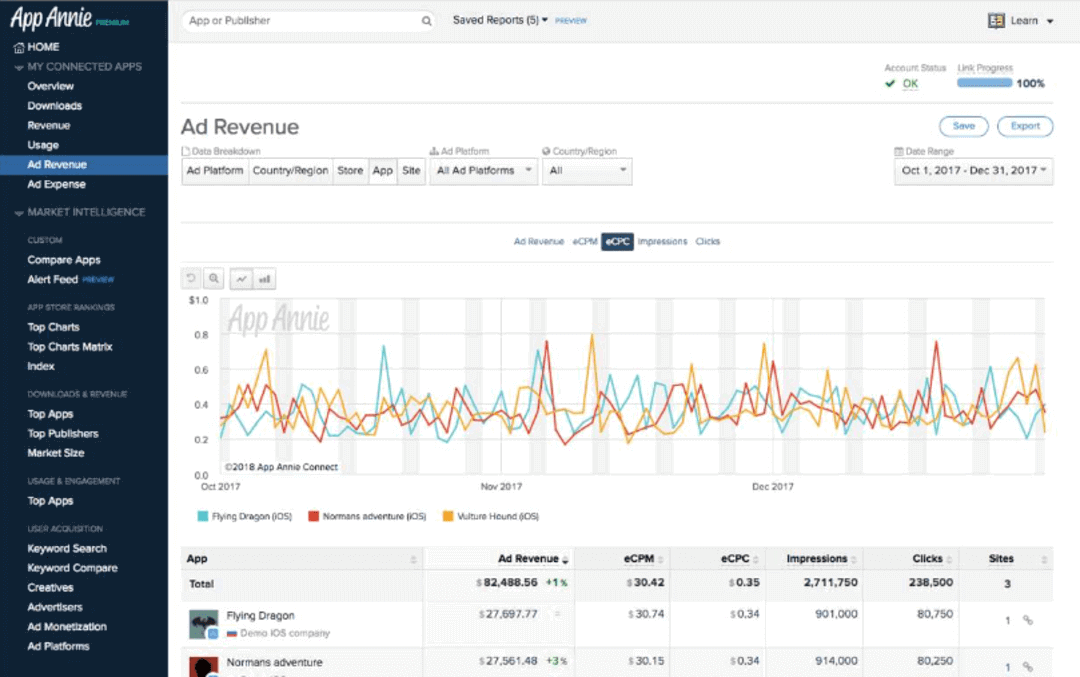This screenshot has height=677, width=1080.
Task: Select the Impressions metric tab
Action: click(x=662, y=241)
